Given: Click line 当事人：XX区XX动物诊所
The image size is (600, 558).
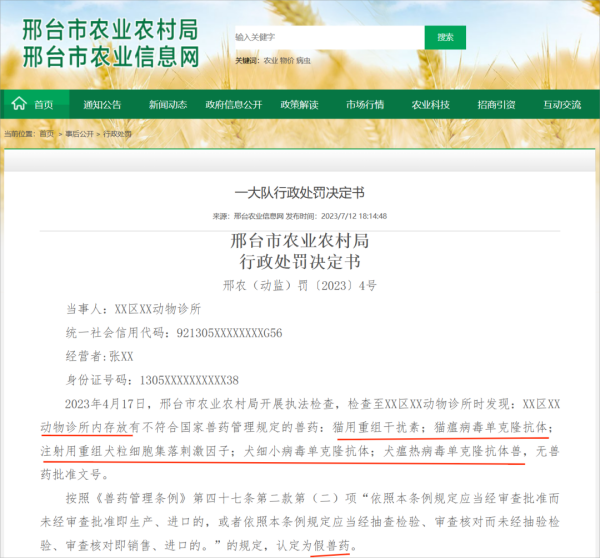Looking at the screenshot, I should click(133, 309).
